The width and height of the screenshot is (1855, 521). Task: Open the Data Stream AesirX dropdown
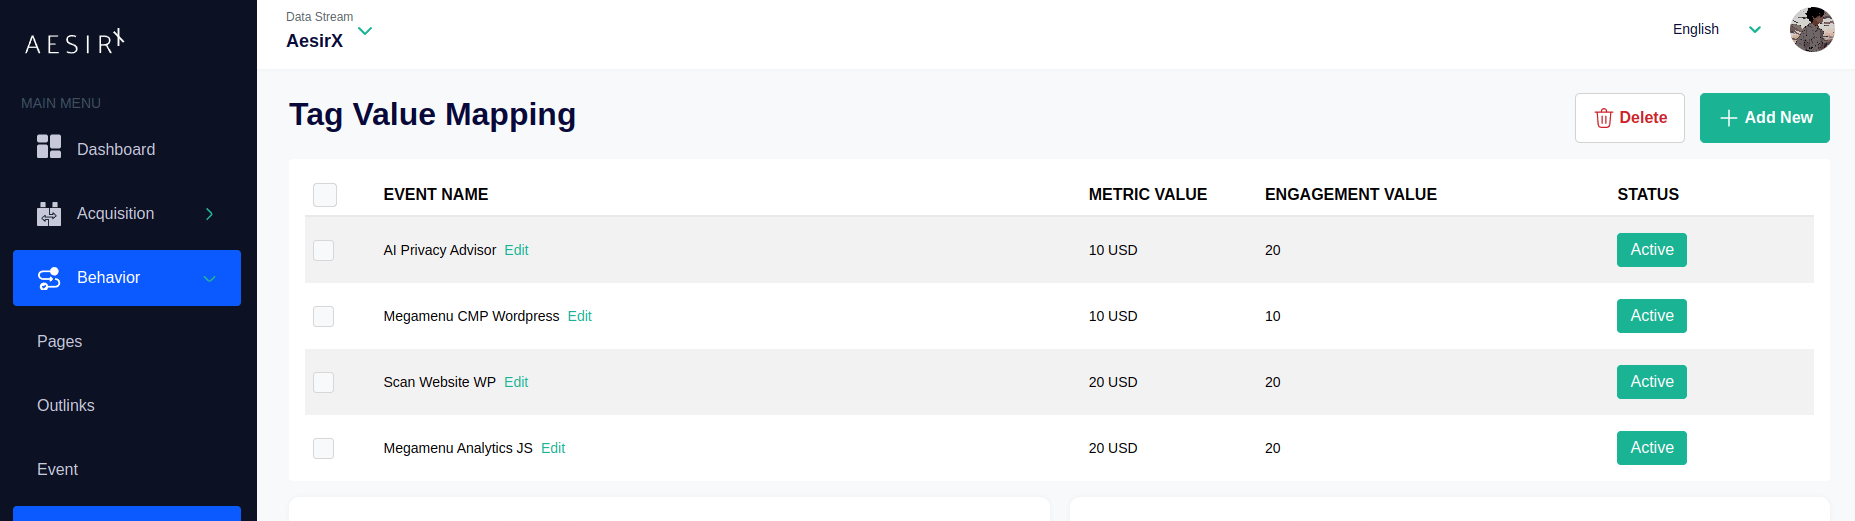pyautogui.click(x=365, y=31)
